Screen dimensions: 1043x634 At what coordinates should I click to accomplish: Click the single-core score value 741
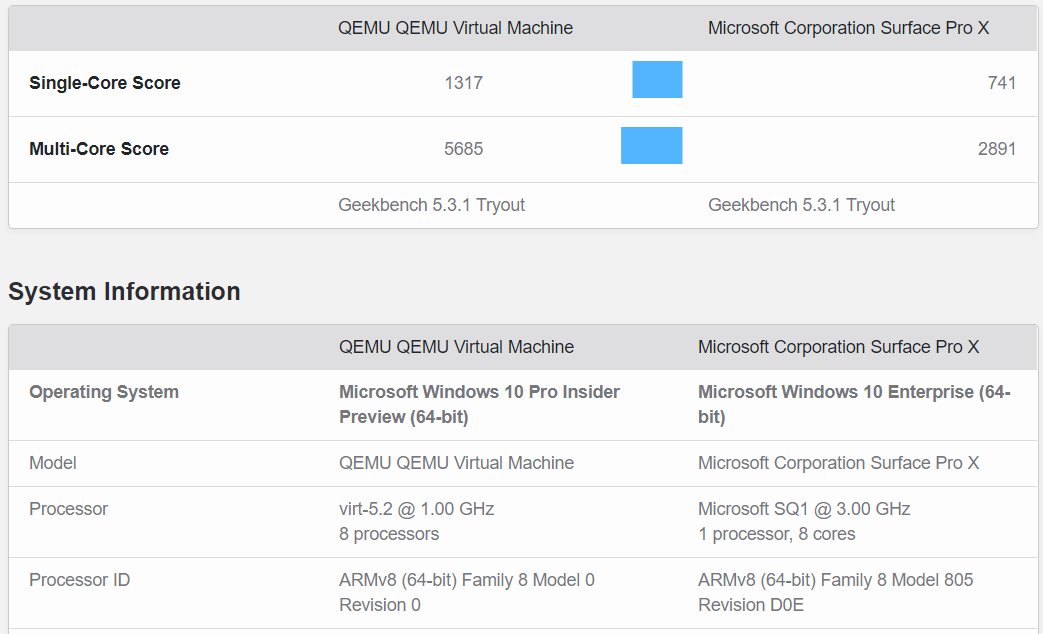point(1002,82)
